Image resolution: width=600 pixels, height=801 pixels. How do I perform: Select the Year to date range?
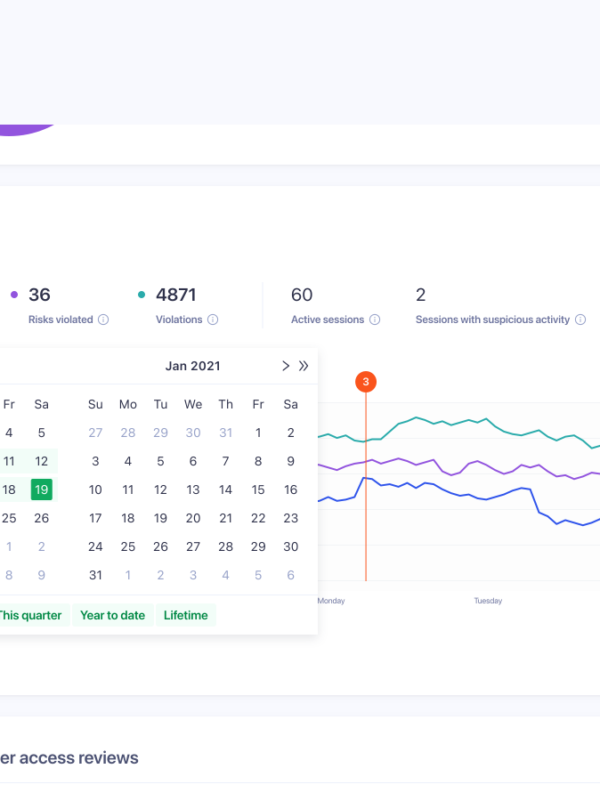[x=112, y=615]
